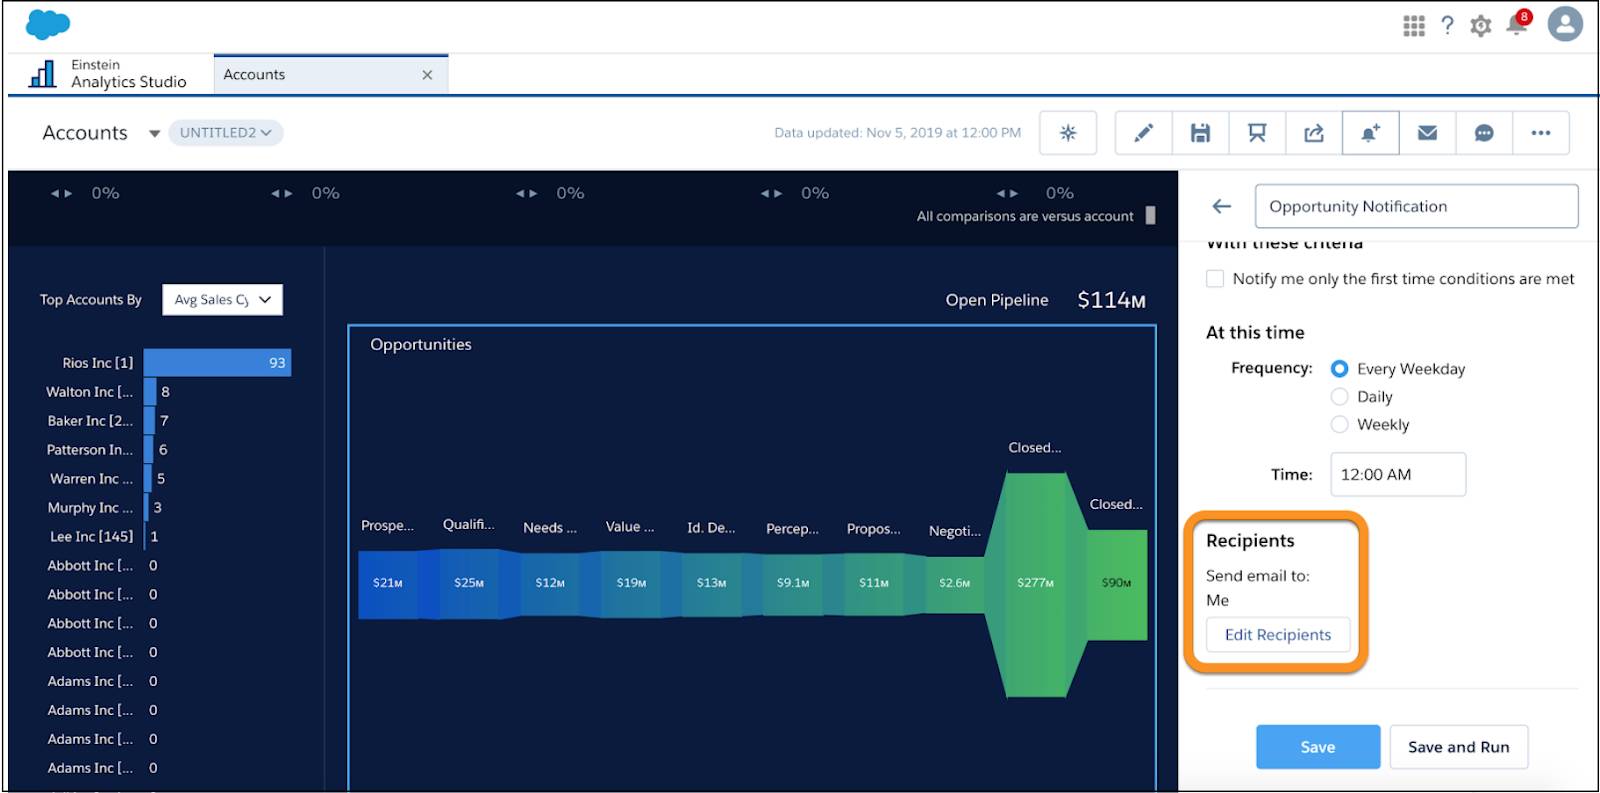Share the dashboard icon
1600x793 pixels.
pyautogui.click(x=1314, y=133)
